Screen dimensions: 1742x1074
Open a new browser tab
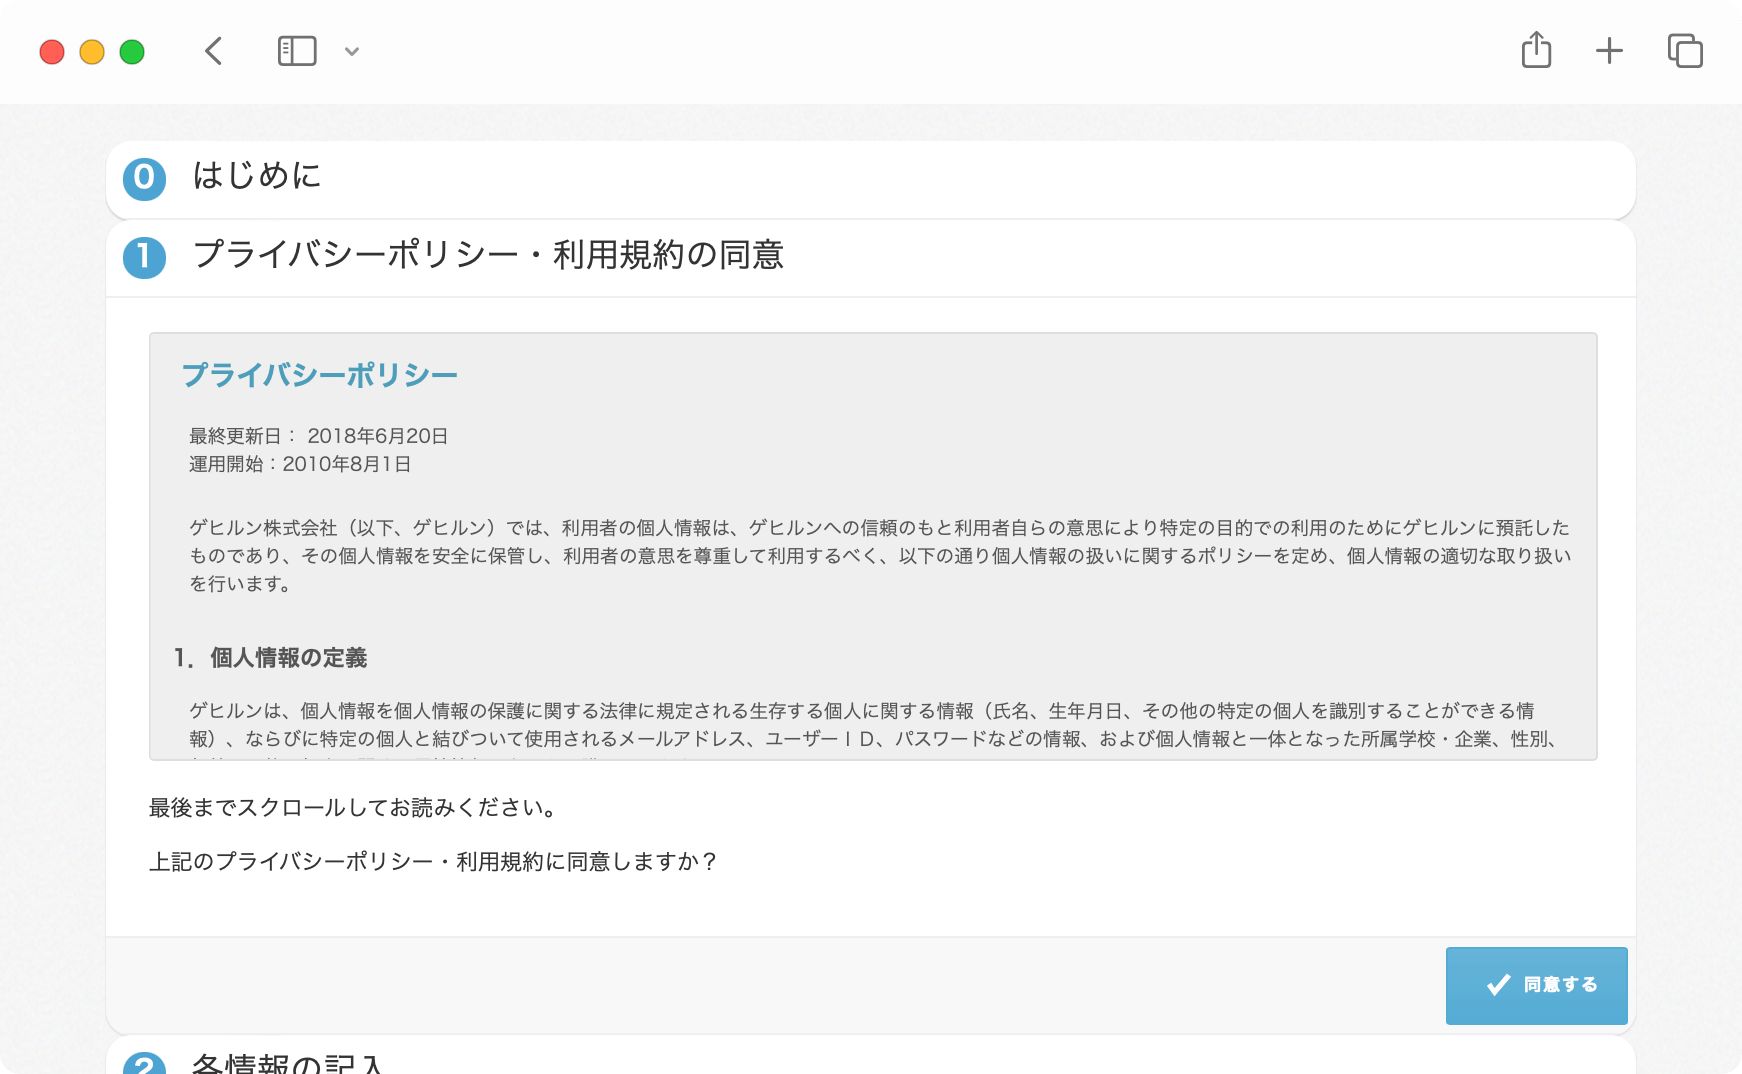click(x=1610, y=50)
